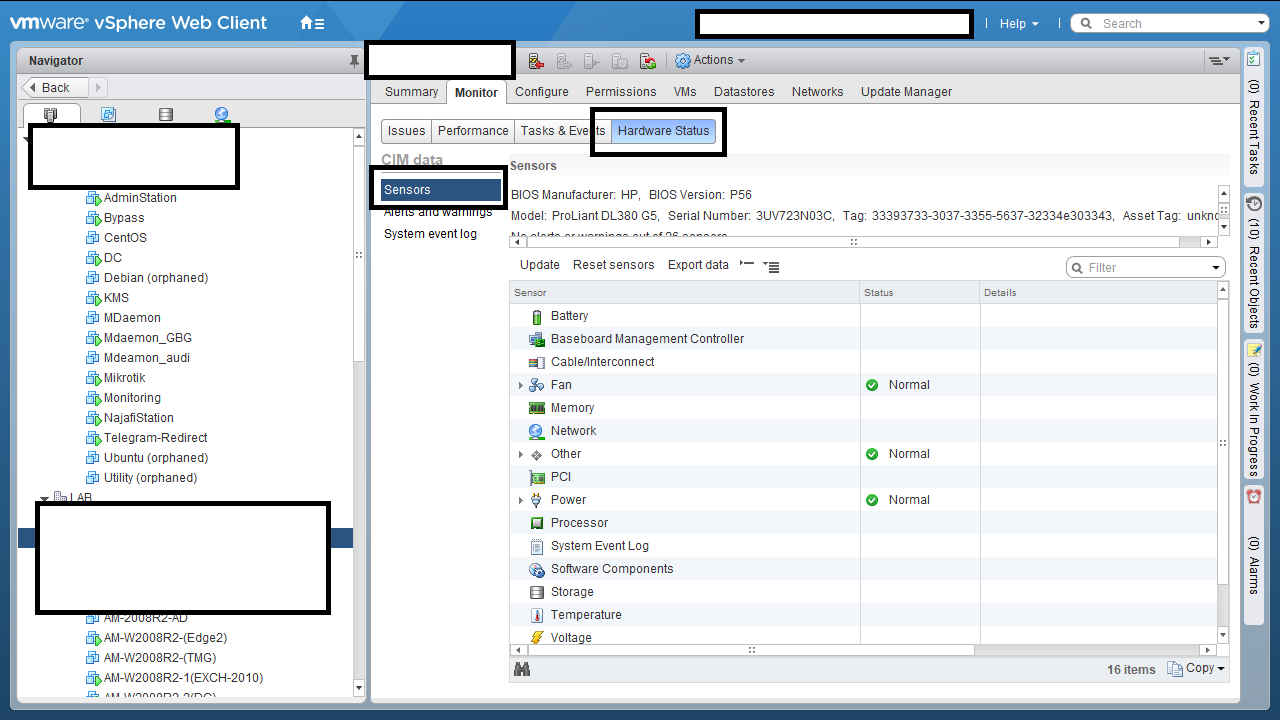Click the reboot host icon with green-red arrows
Viewport: 1280px width, 720px height.
(648, 61)
